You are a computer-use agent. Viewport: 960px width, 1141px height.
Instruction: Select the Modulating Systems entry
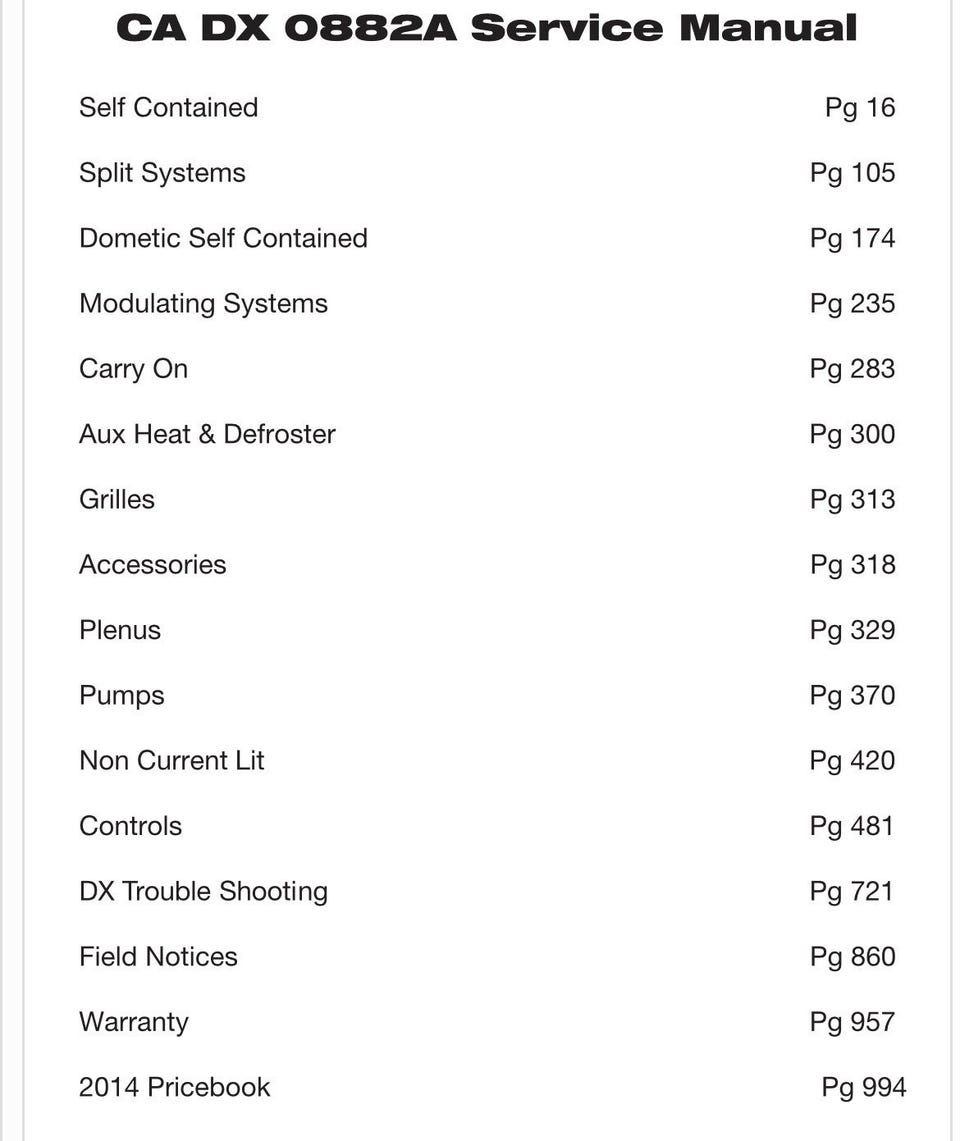[x=204, y=304]
